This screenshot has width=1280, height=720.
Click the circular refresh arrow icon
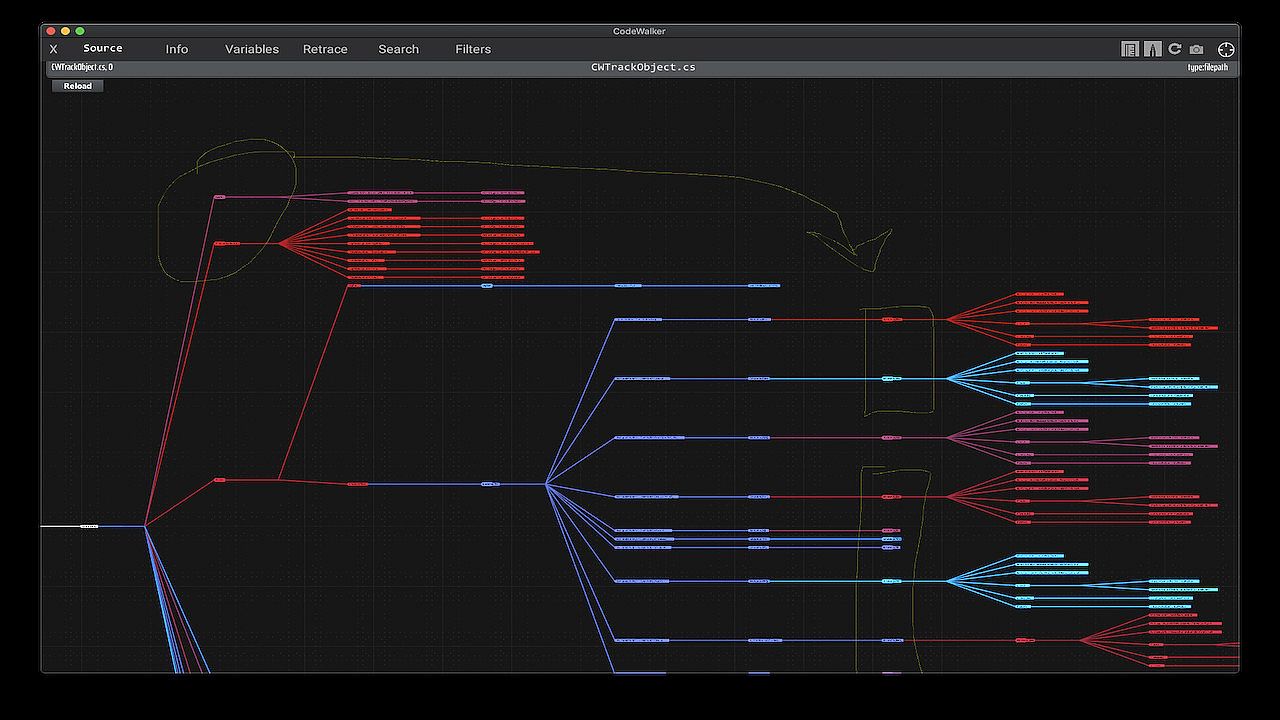(x=1175, y=49)
